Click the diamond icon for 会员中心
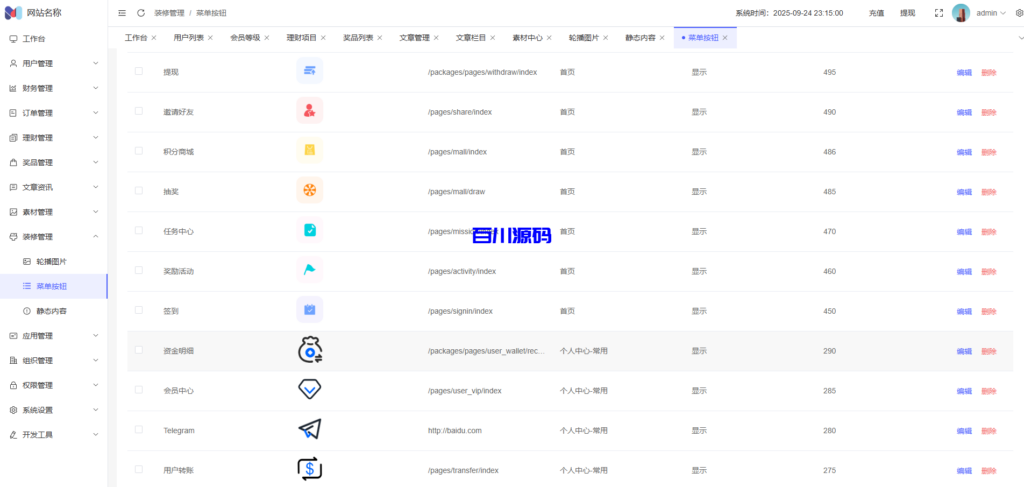The image size is (1024, 487). [309, 390]
